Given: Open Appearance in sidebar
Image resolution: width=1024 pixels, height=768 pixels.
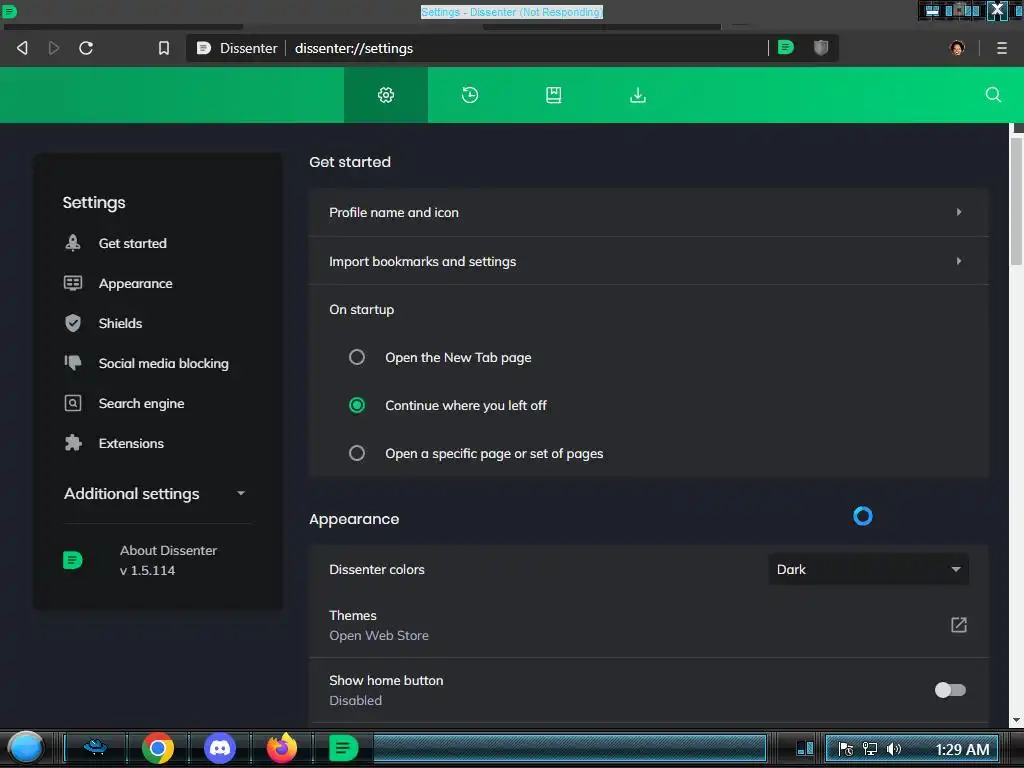Looking at the screenshot, I should pyautogui.click(x=135, y=283).
